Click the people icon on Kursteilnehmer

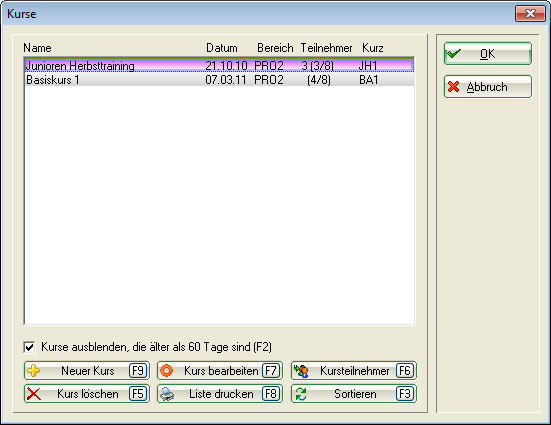click(x=301, y=371)
